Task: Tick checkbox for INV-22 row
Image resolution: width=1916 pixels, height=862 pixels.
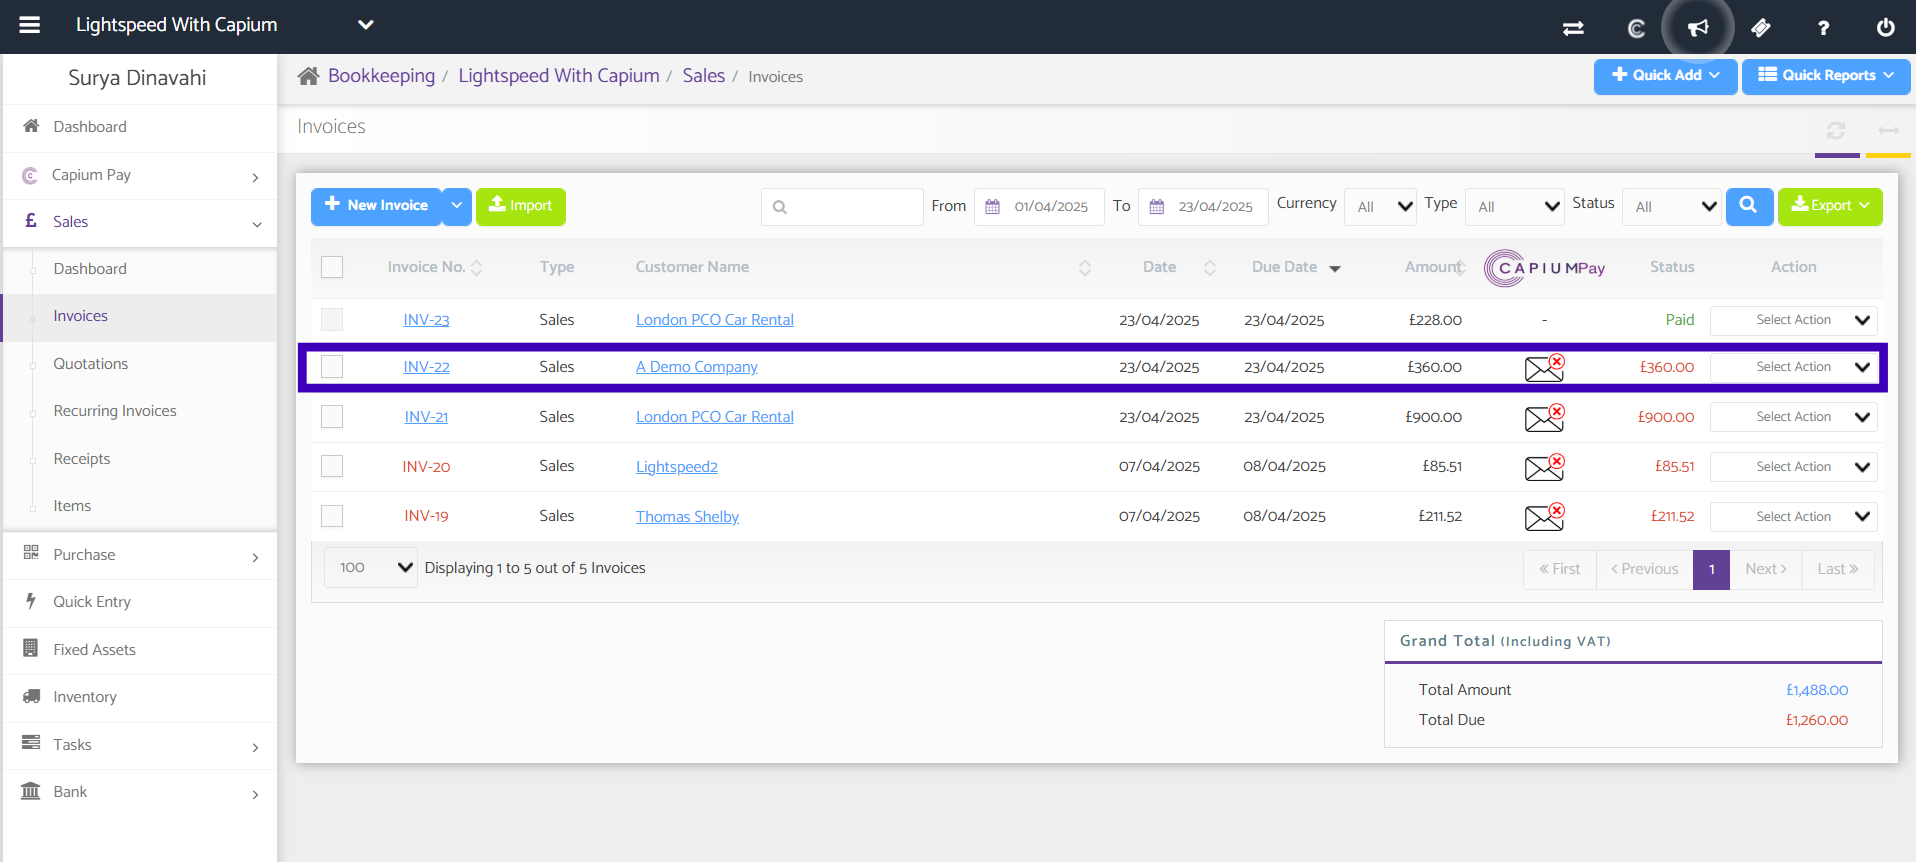Action: click(332, 366)
